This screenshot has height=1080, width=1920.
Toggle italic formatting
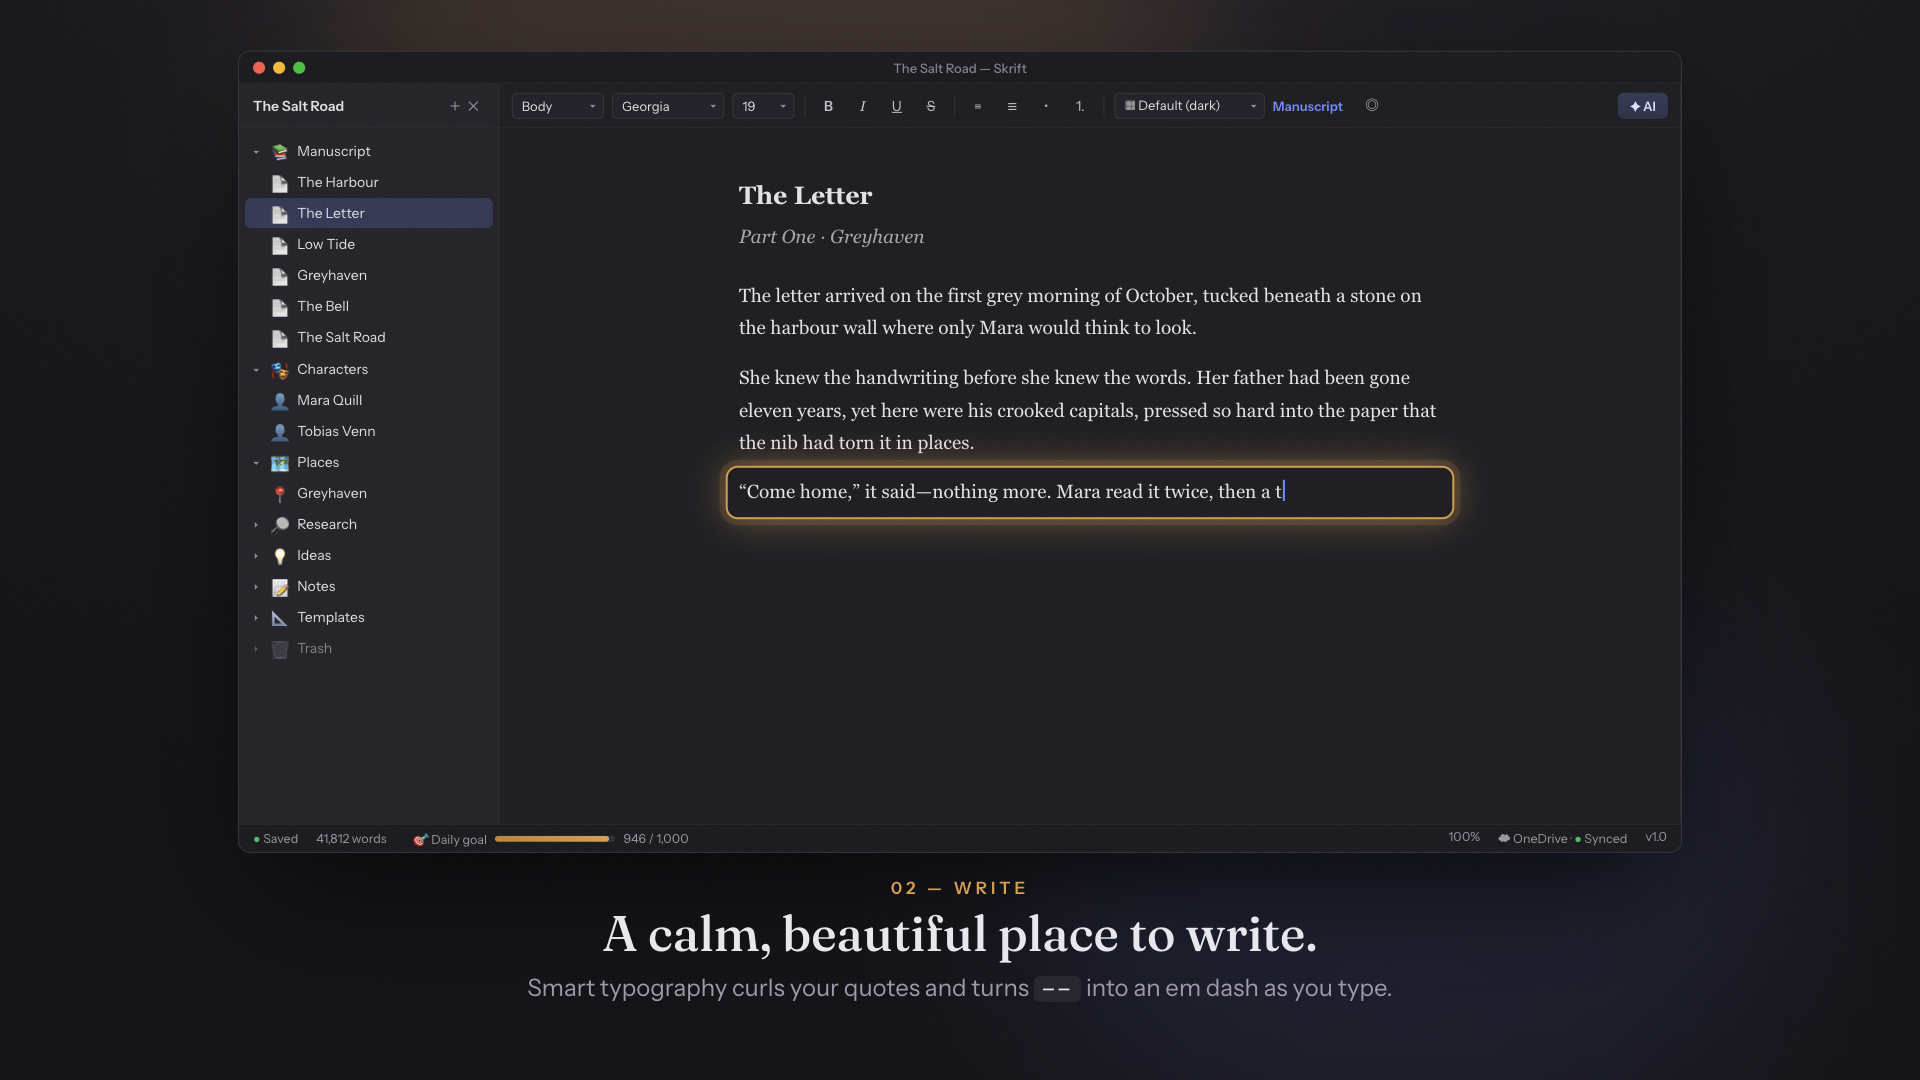pos(862,106)
